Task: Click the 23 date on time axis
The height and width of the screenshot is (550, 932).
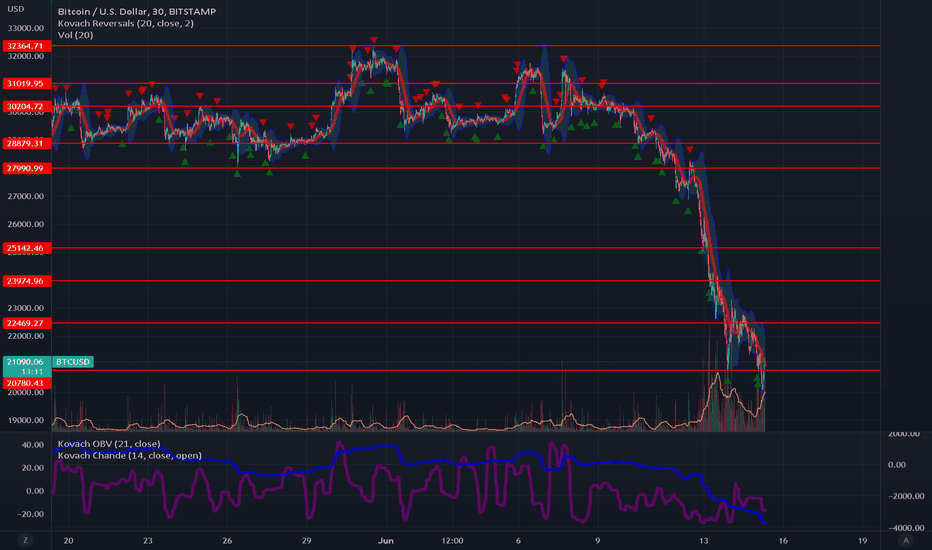Action: pyautogui.click(x=148, y=540)
